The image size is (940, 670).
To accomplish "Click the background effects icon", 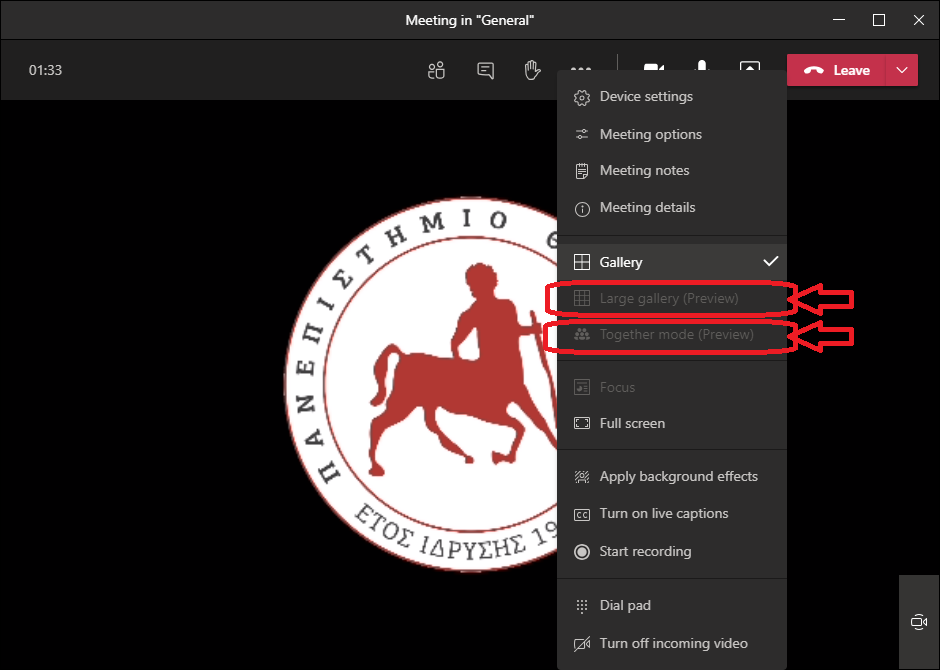I will pos(582,477).
